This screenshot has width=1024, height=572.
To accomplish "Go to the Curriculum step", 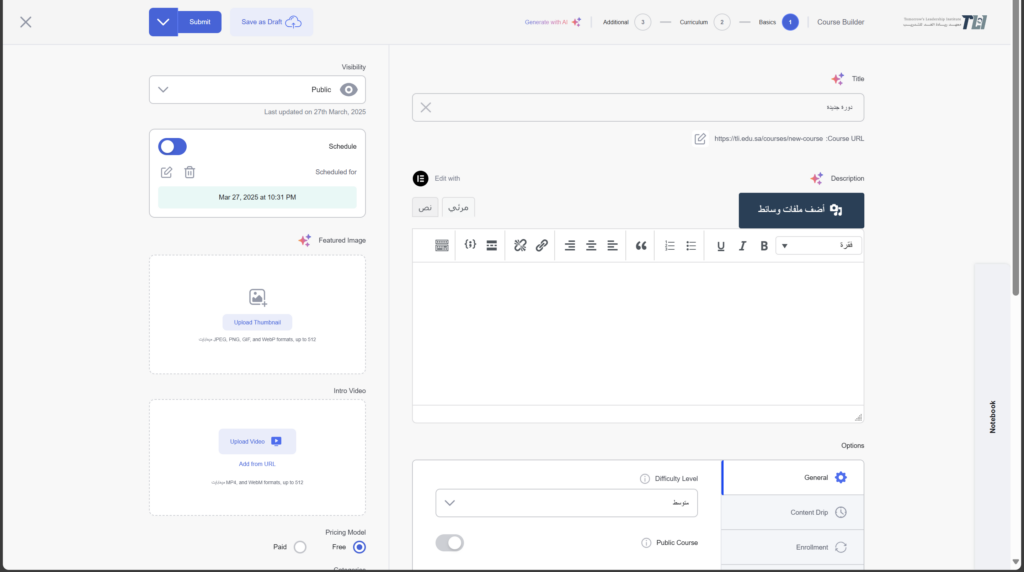I will point(721,22).
